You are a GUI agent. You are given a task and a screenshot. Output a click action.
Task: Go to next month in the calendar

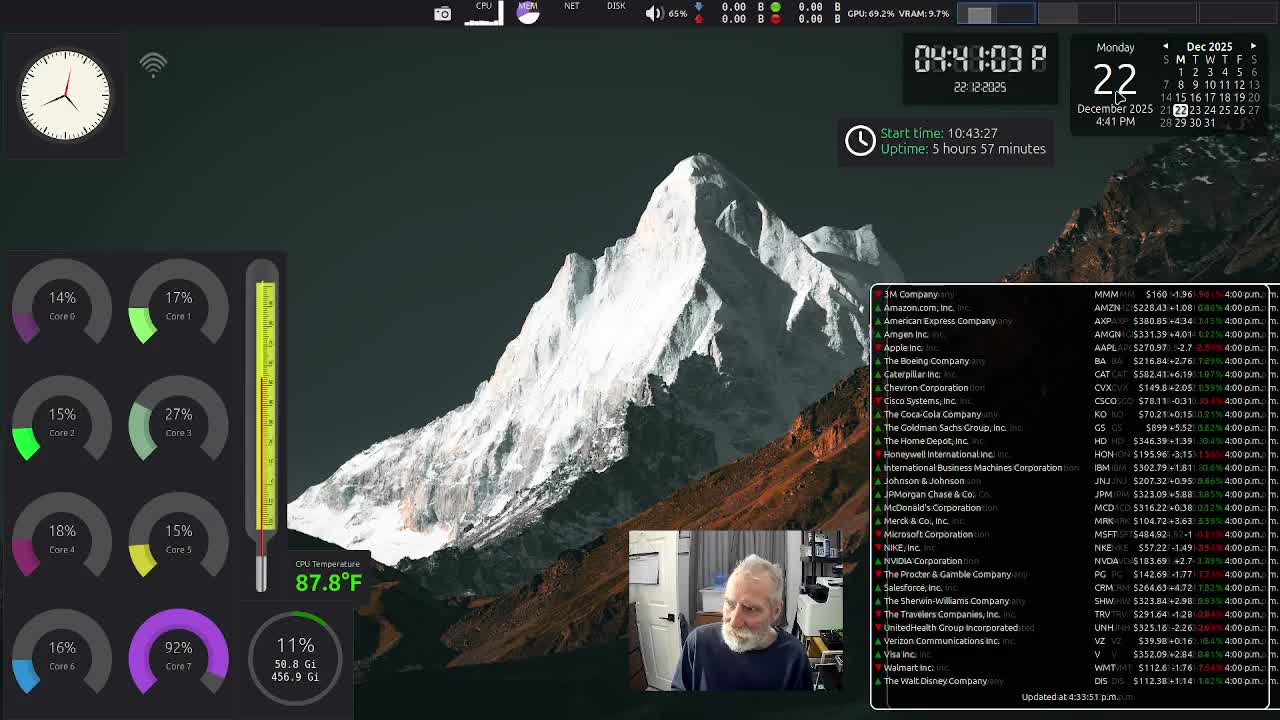pos(1253,46)
